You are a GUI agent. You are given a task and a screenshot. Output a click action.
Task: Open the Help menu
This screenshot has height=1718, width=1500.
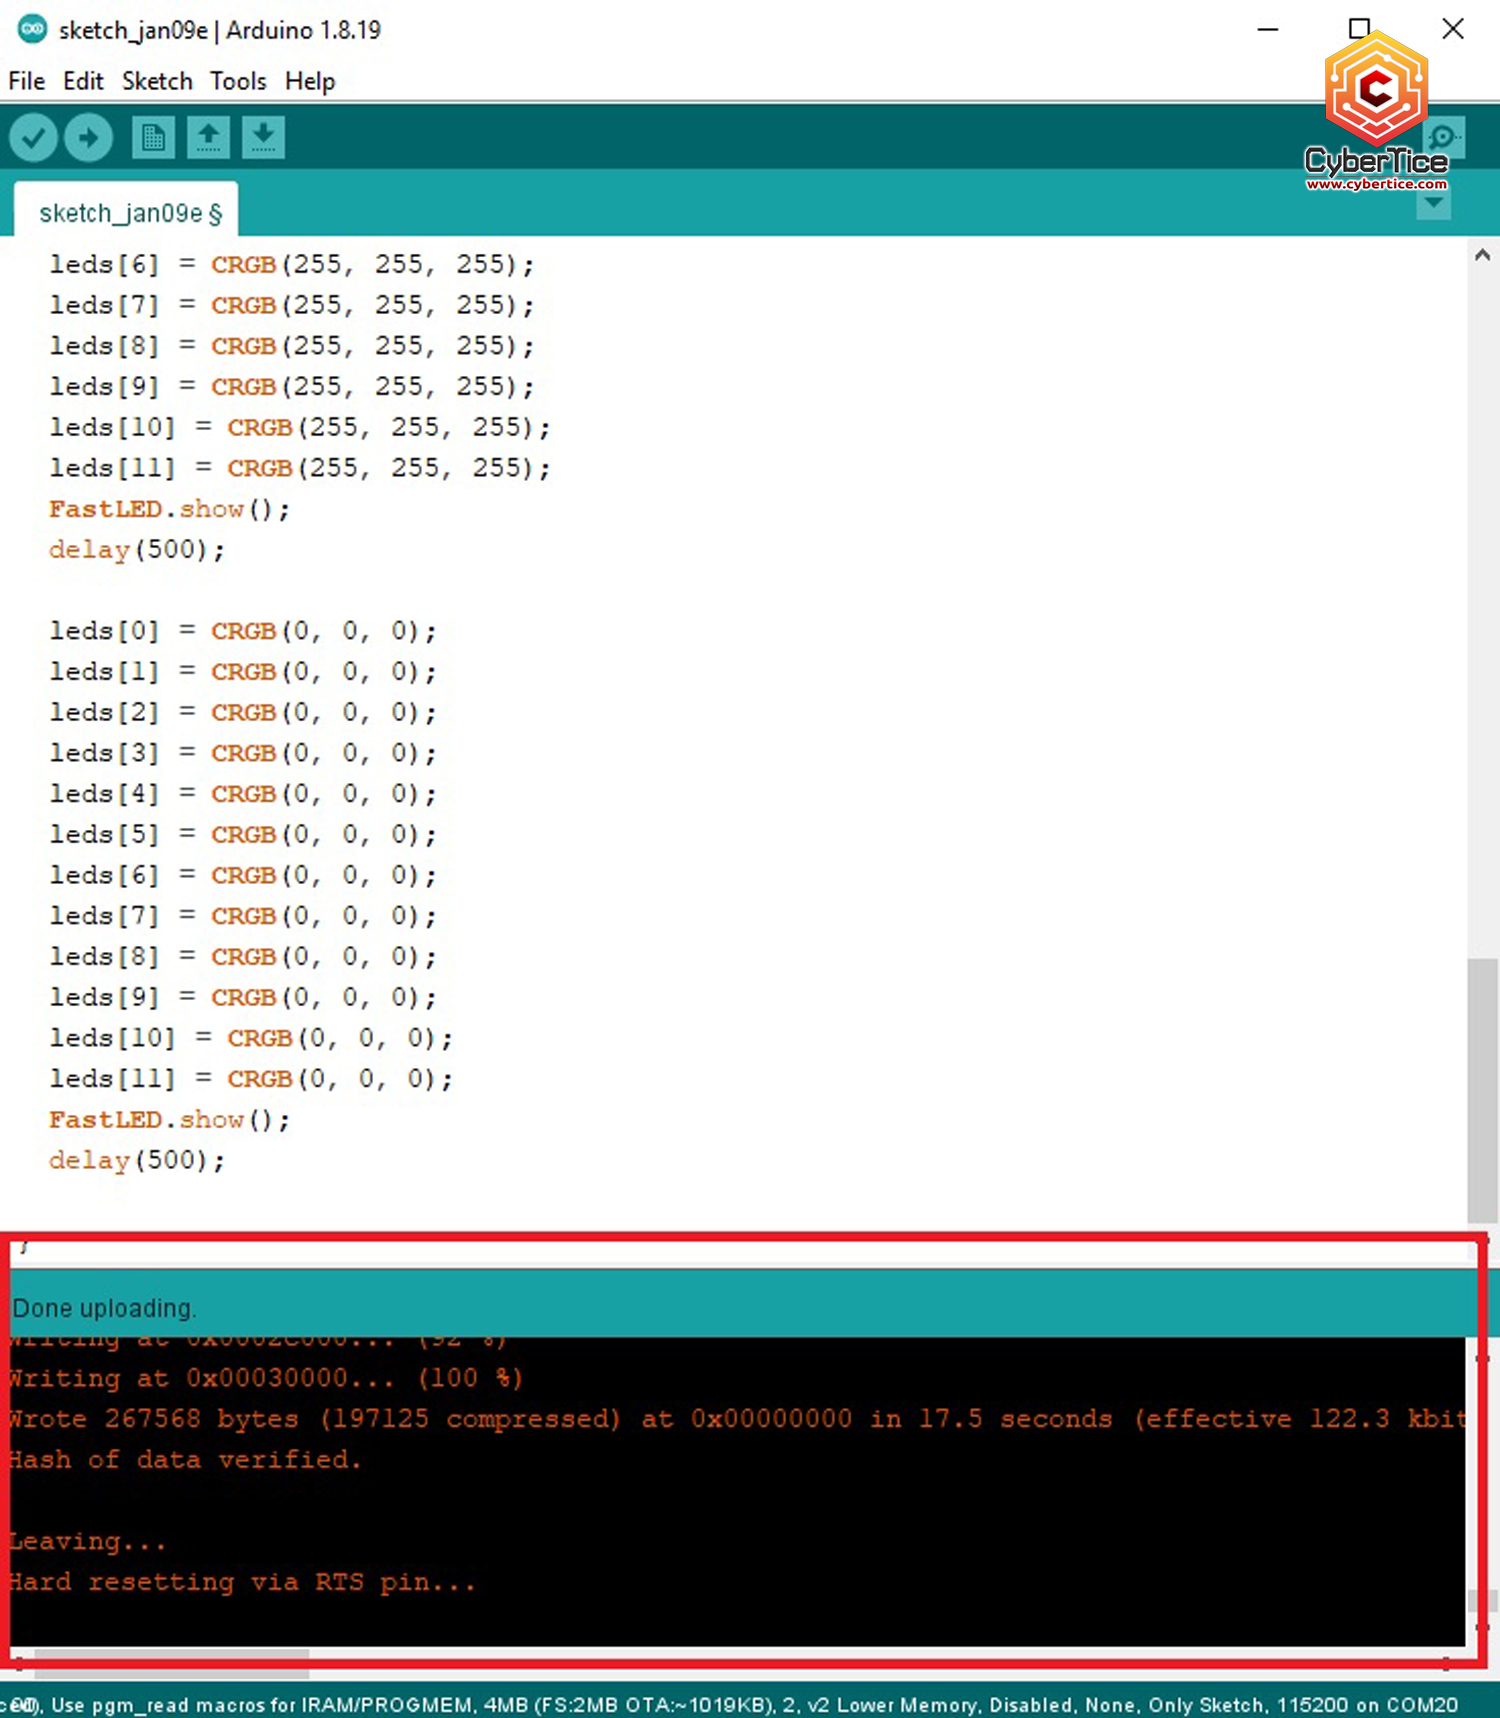pos(310,81)
